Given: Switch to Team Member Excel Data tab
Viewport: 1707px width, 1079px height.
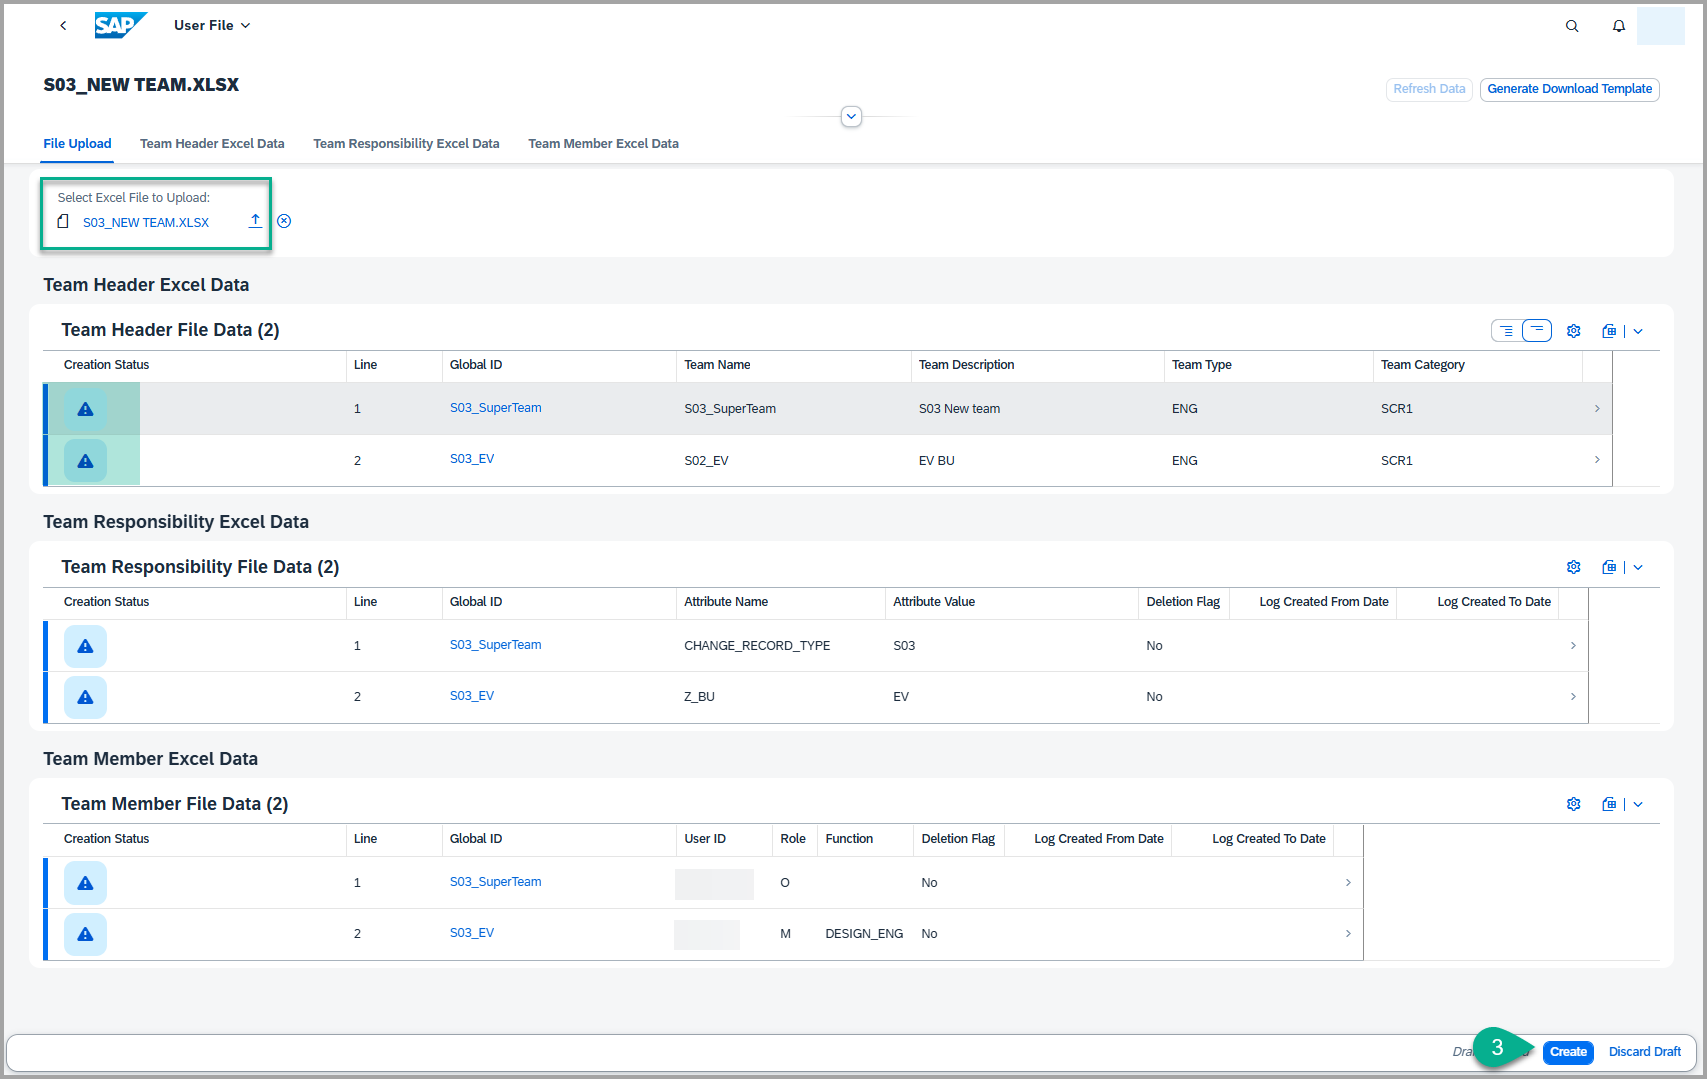Looking at the screenshot, I should click(x=603, y=144).
